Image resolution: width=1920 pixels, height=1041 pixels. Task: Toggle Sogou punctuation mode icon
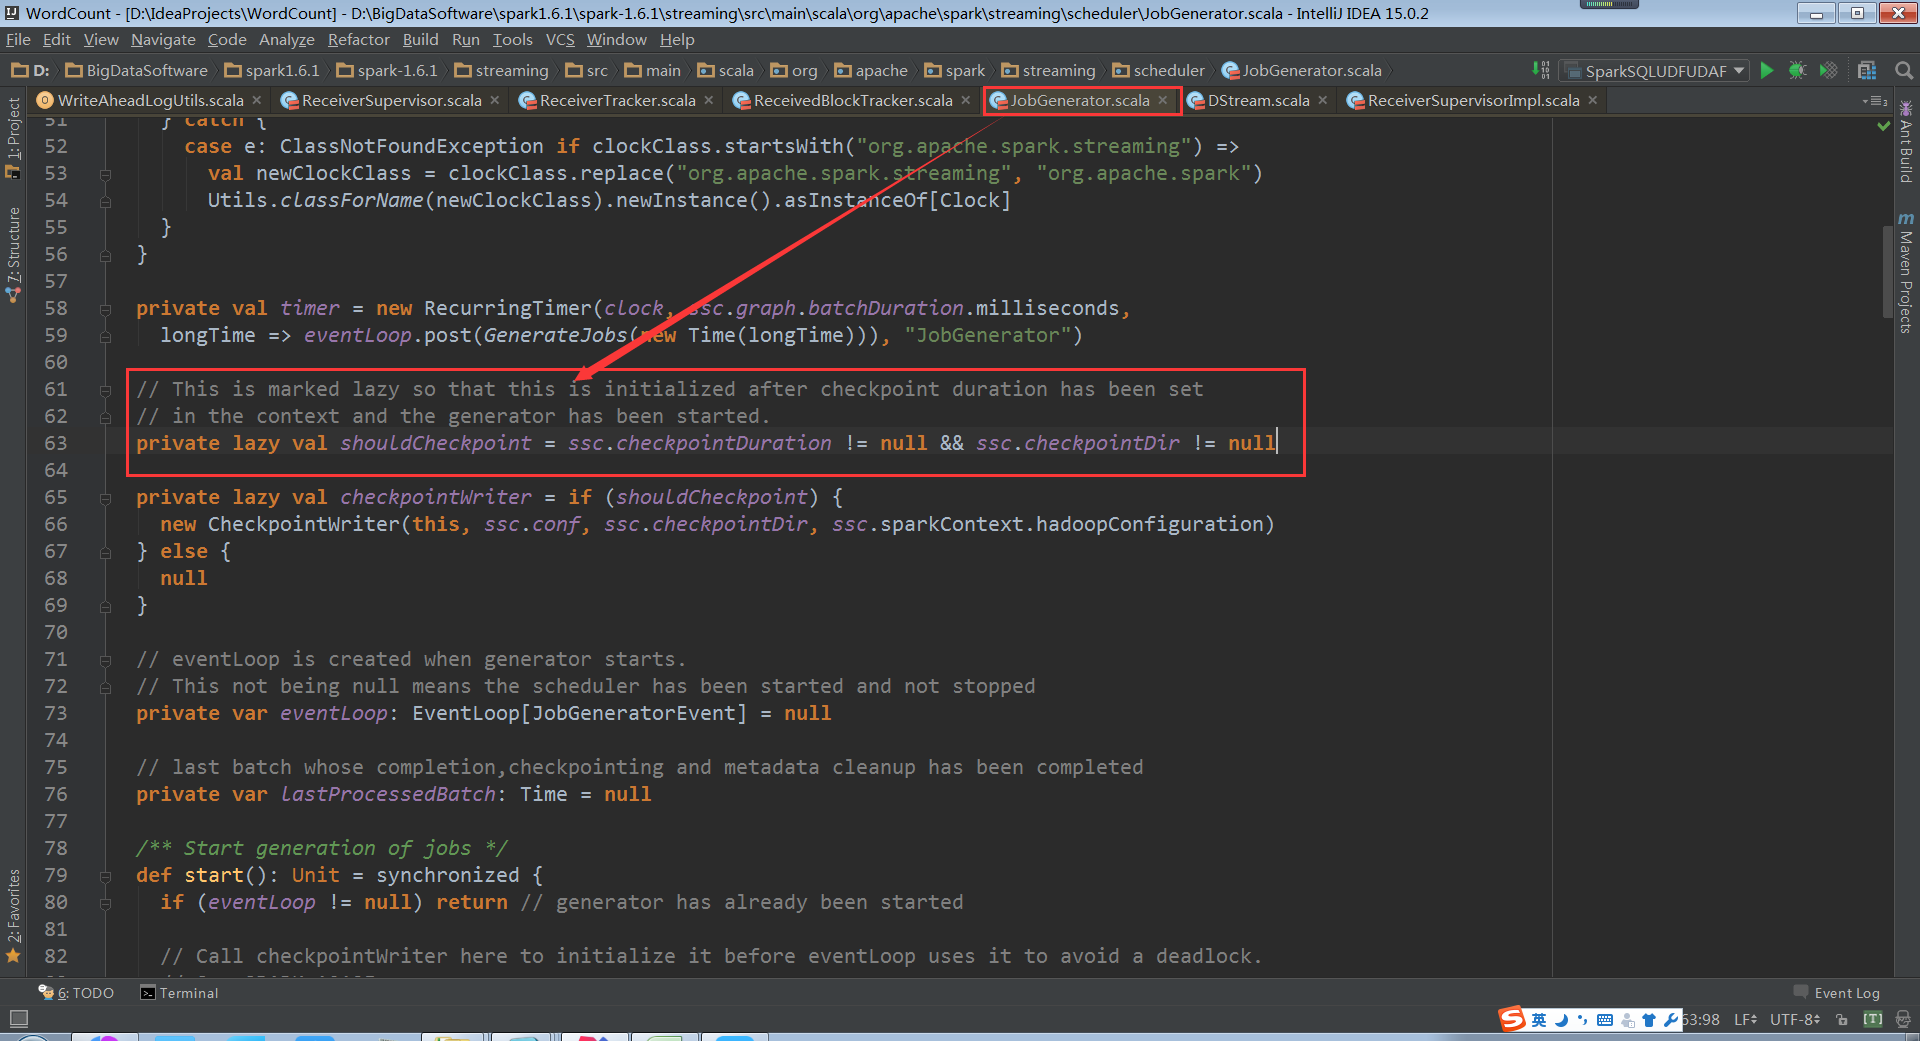1583,1020
